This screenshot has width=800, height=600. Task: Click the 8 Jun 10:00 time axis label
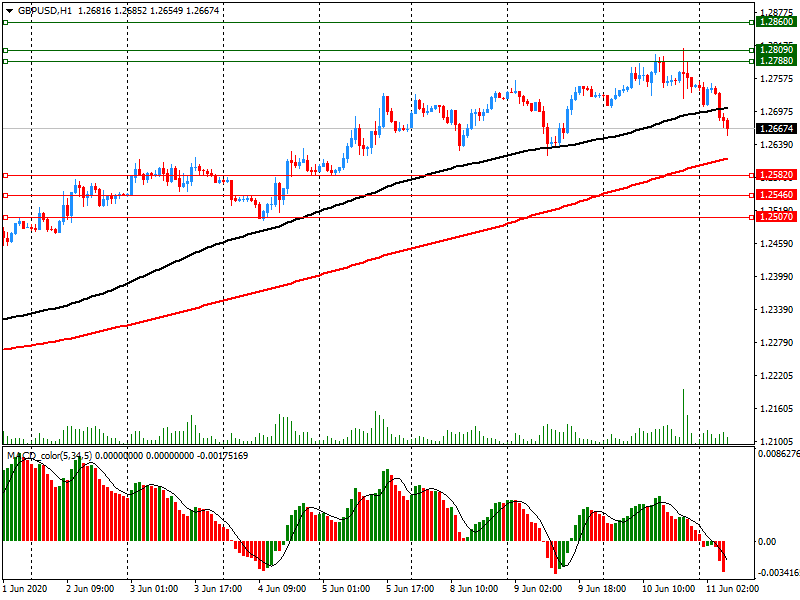tap(474, 589)
